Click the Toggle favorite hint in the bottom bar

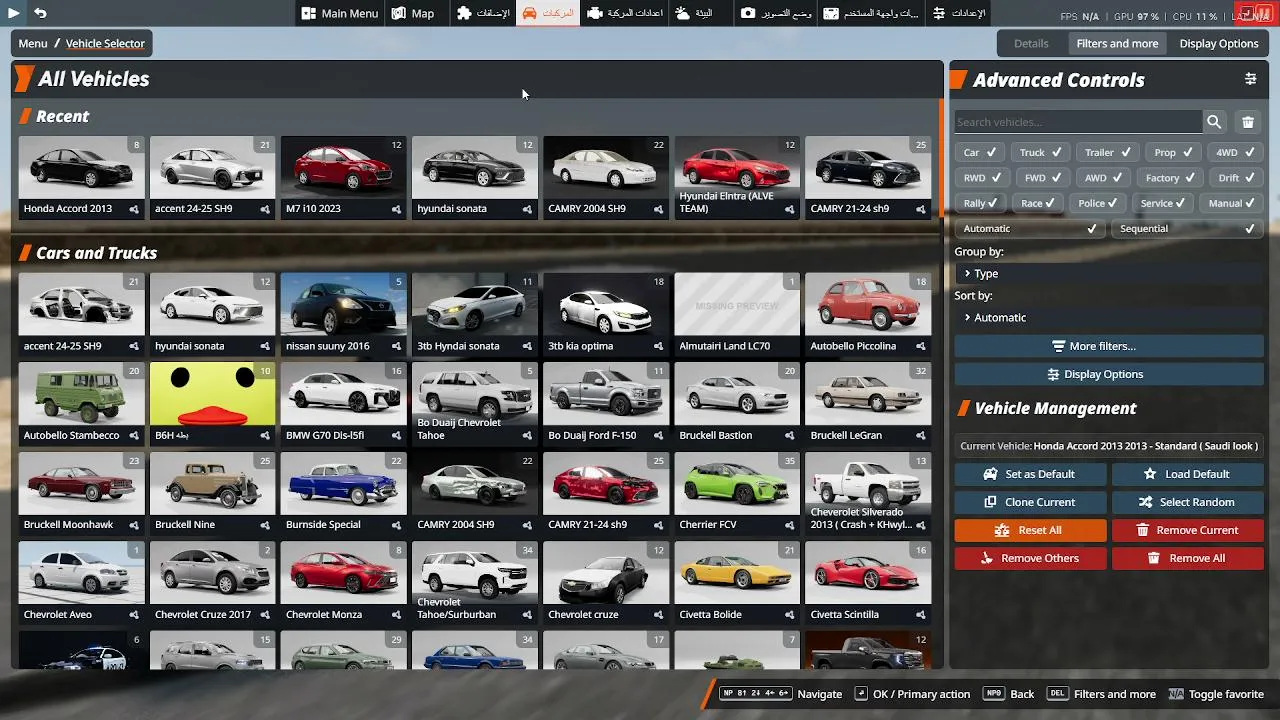(x=1216, y=694)
